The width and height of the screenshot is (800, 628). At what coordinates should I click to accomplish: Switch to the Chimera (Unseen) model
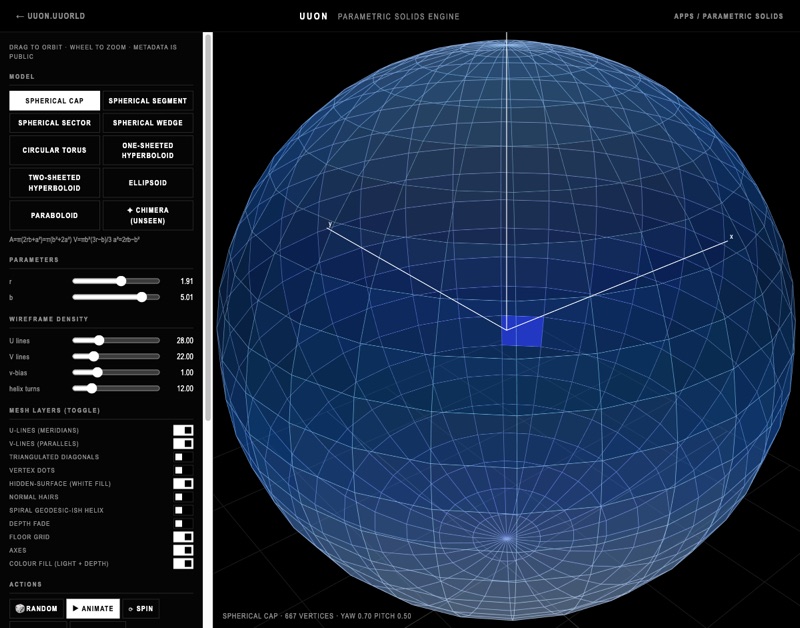(148, 215)
